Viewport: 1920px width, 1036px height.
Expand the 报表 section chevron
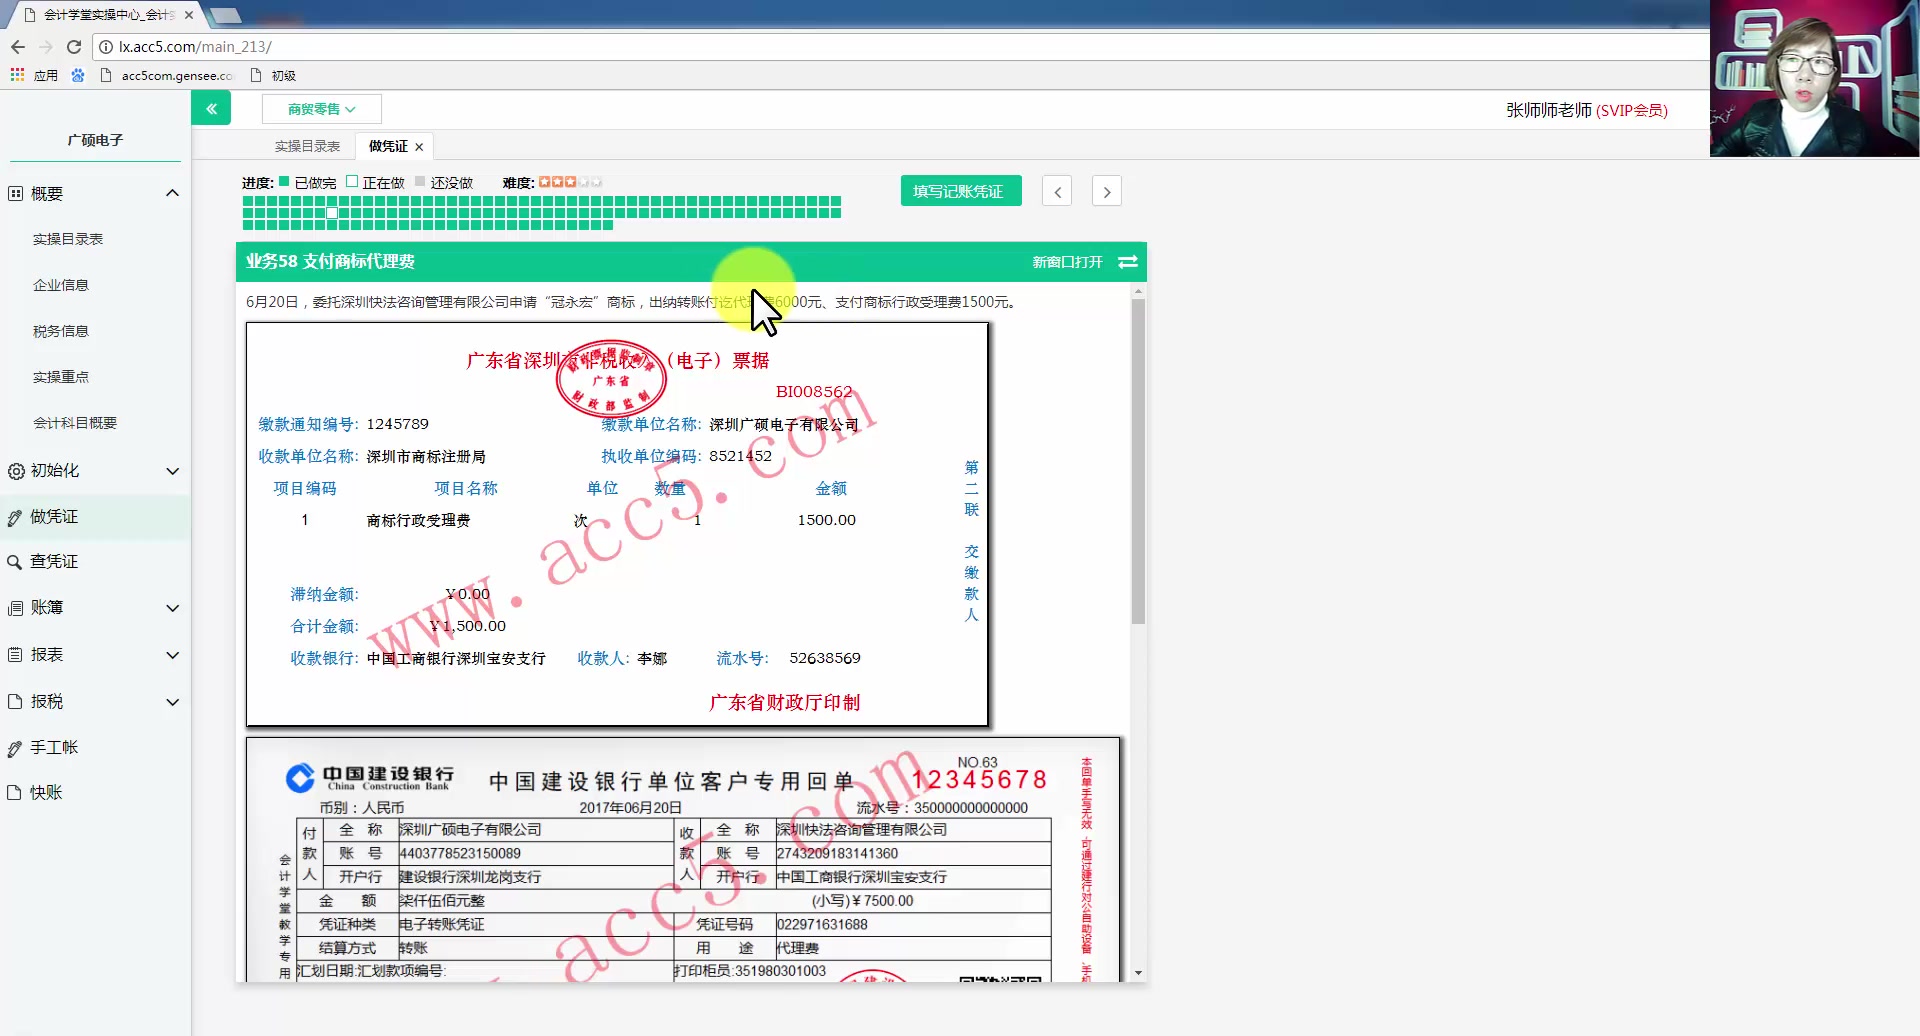click(172, 655)
